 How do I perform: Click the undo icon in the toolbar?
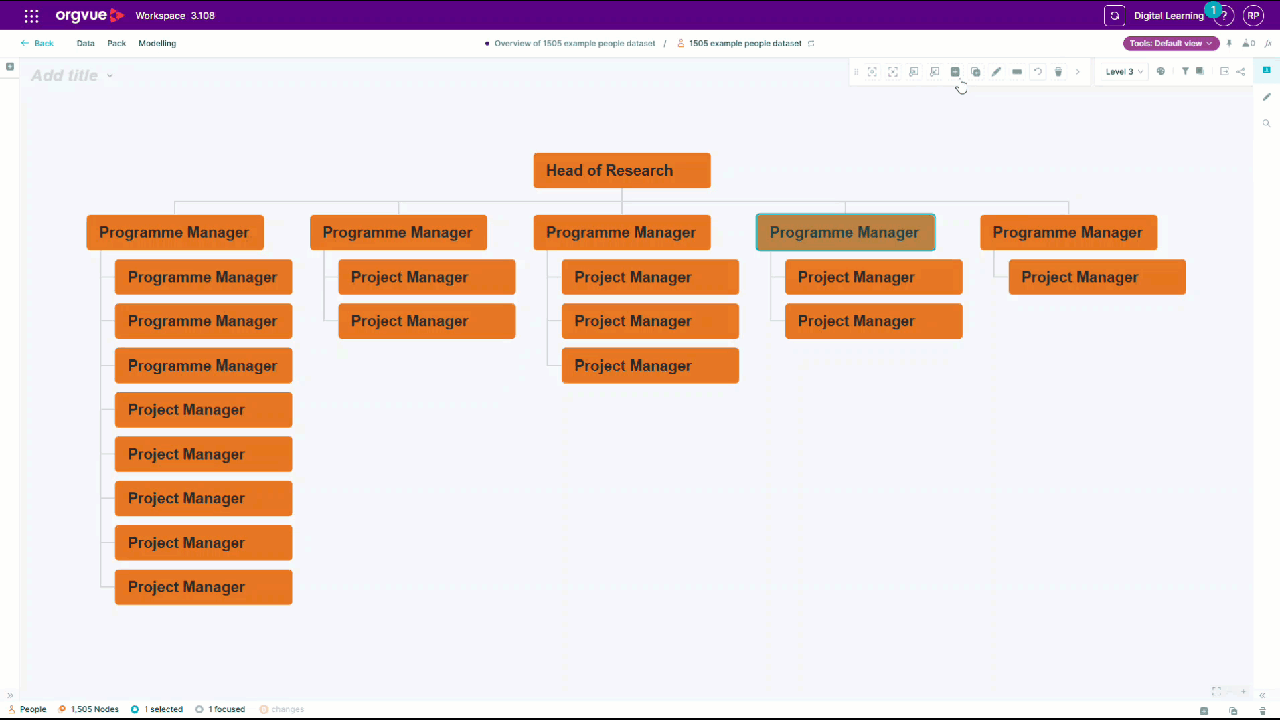[1037, 71]
